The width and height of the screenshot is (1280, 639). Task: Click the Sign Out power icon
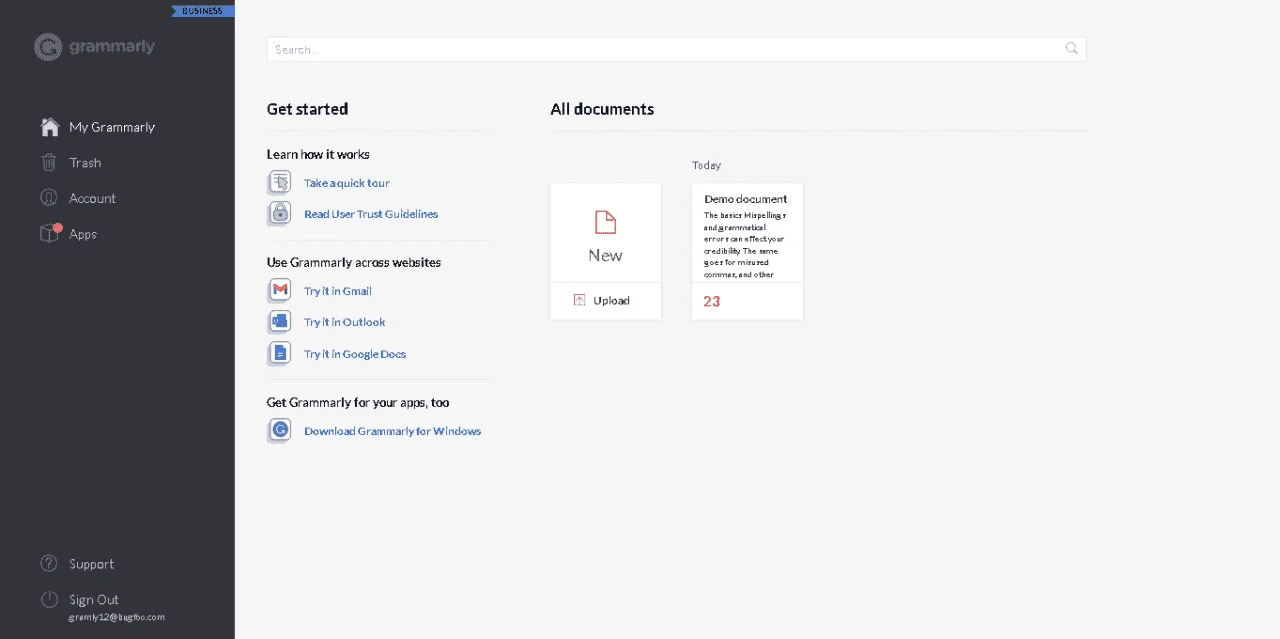[49, 599]
